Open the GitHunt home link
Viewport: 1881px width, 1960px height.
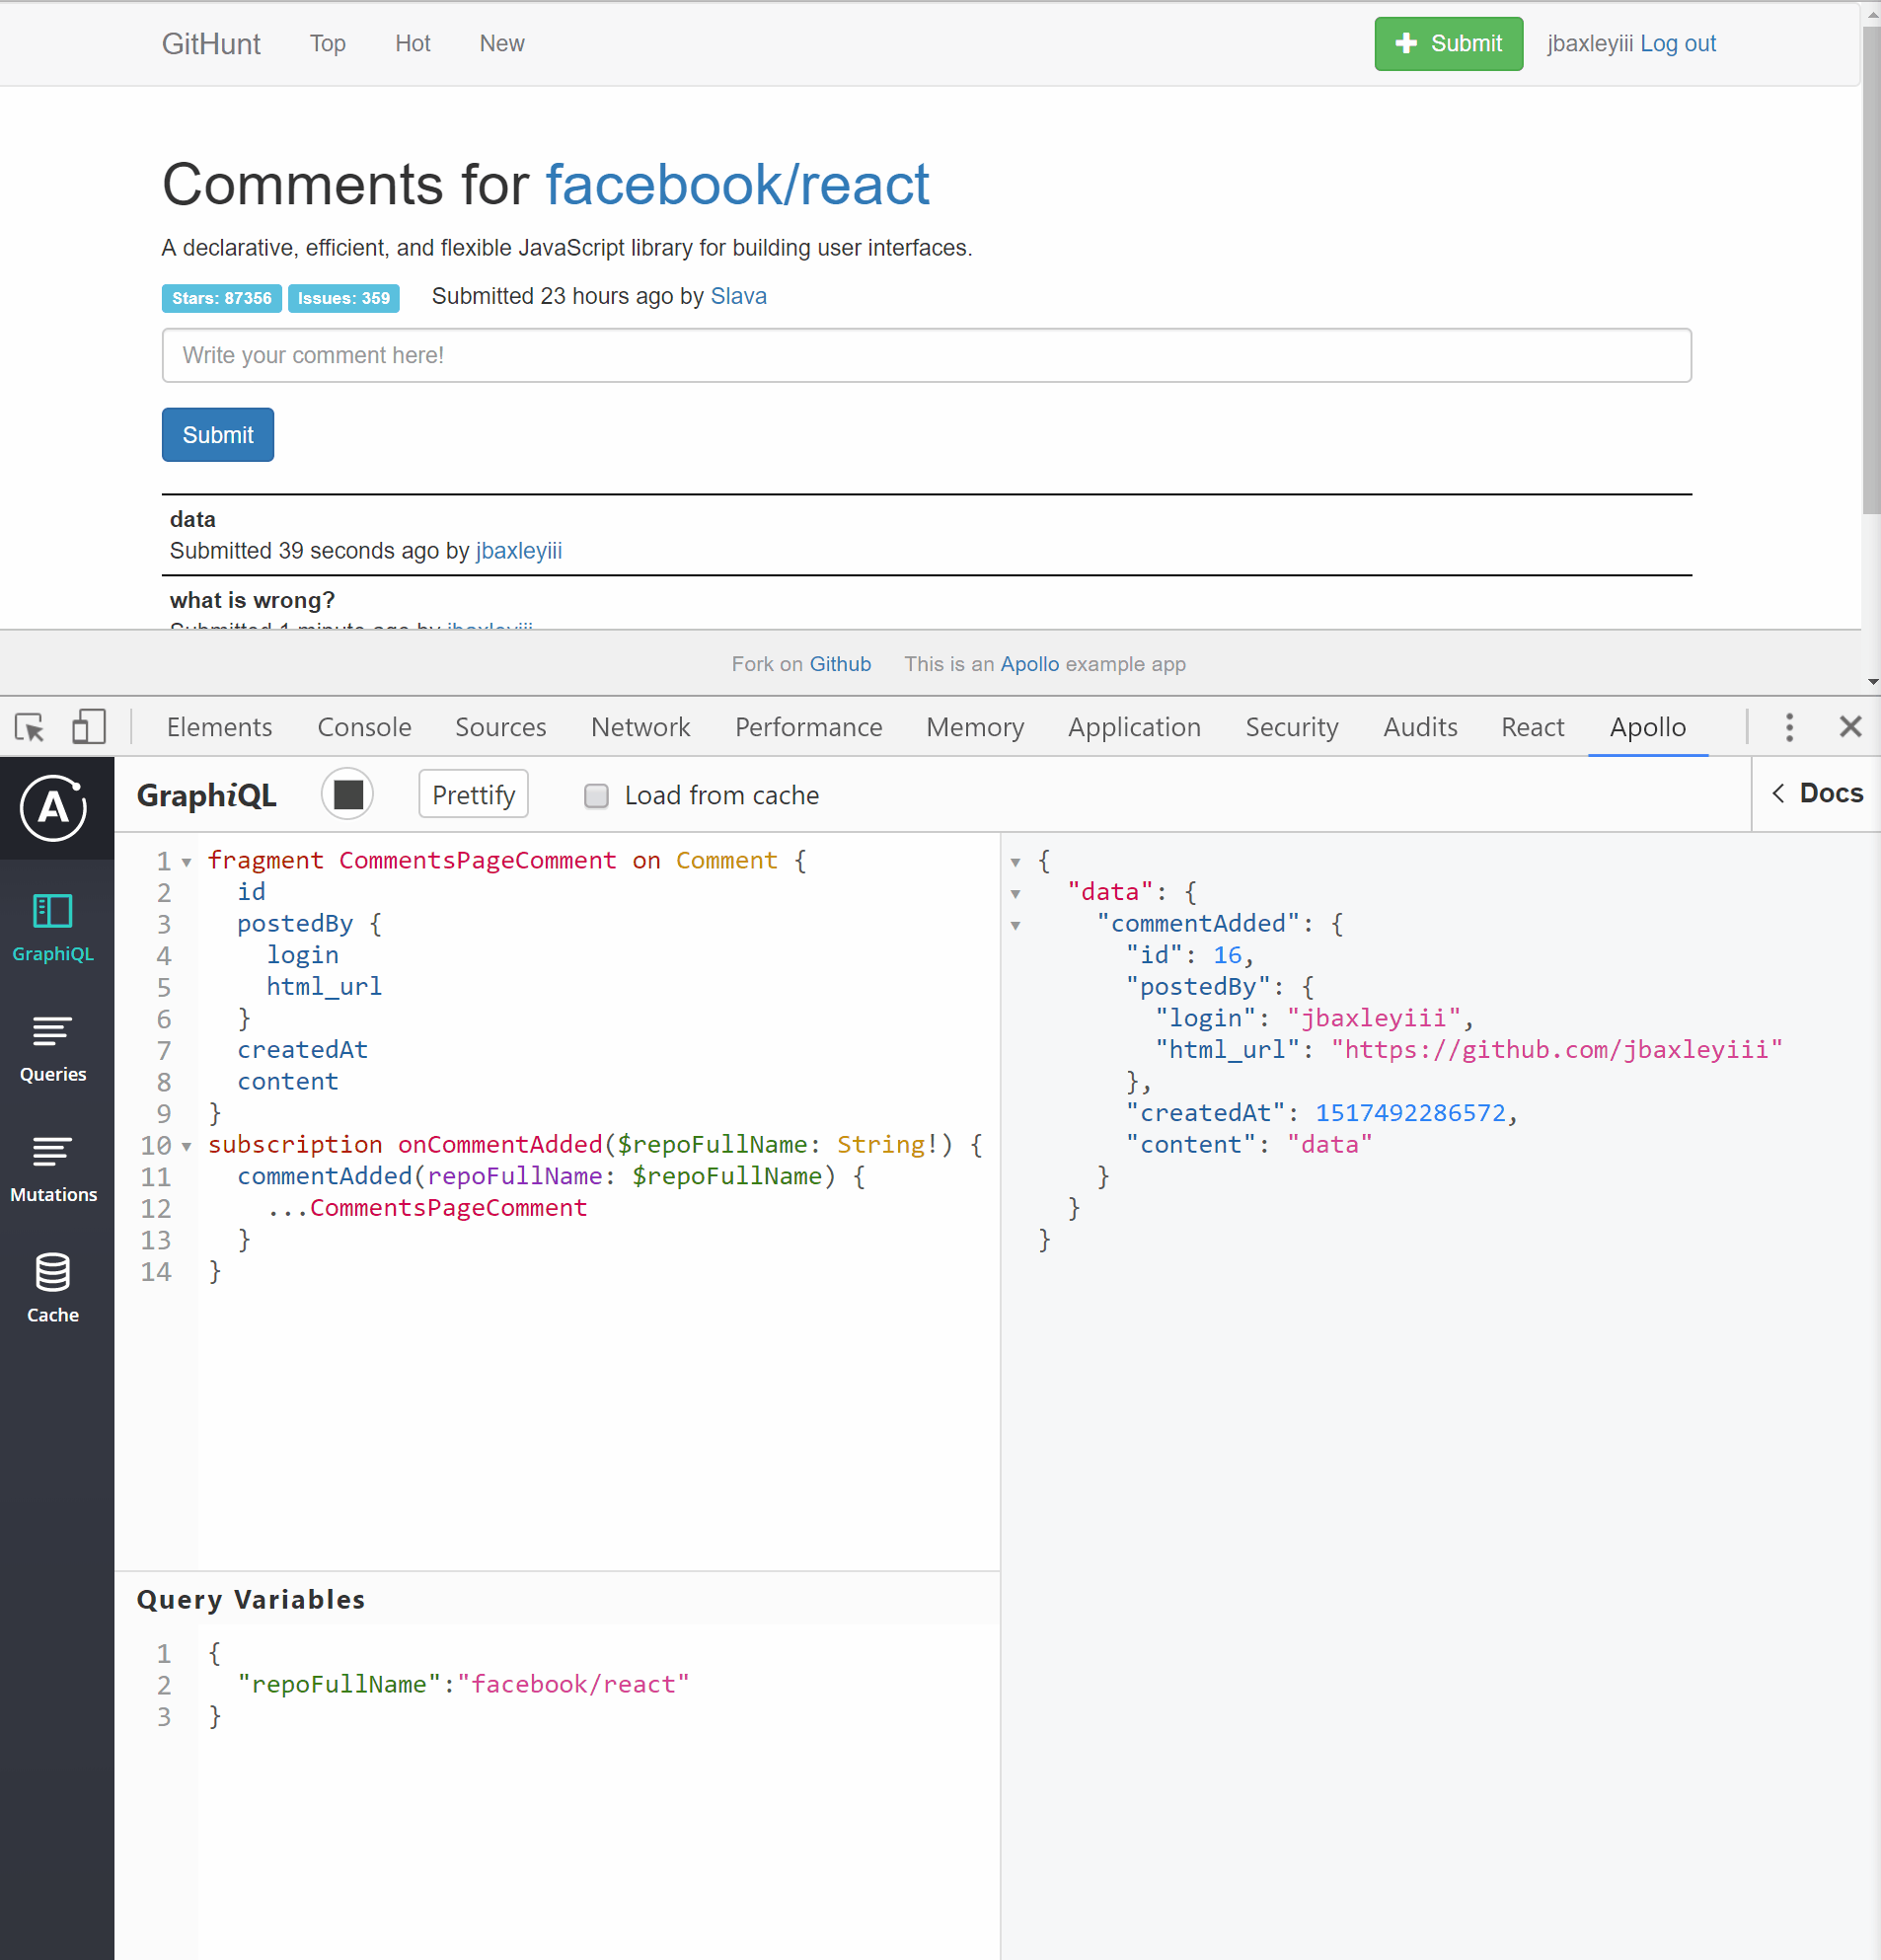point(211,44)
